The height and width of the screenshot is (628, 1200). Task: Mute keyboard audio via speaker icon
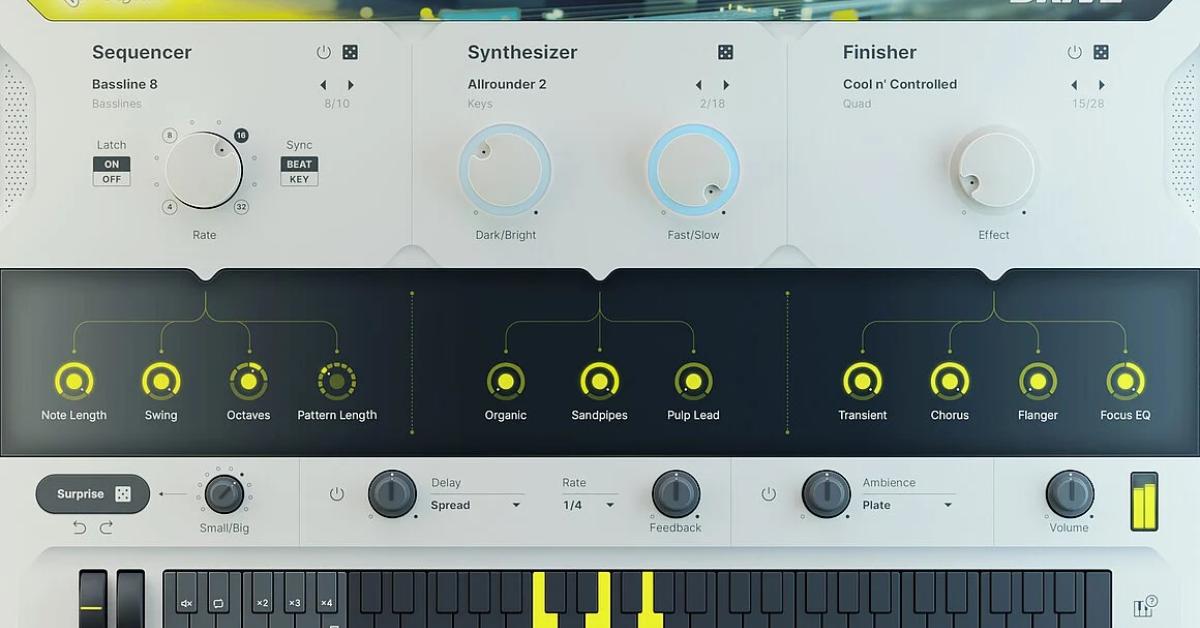(184, 602)
